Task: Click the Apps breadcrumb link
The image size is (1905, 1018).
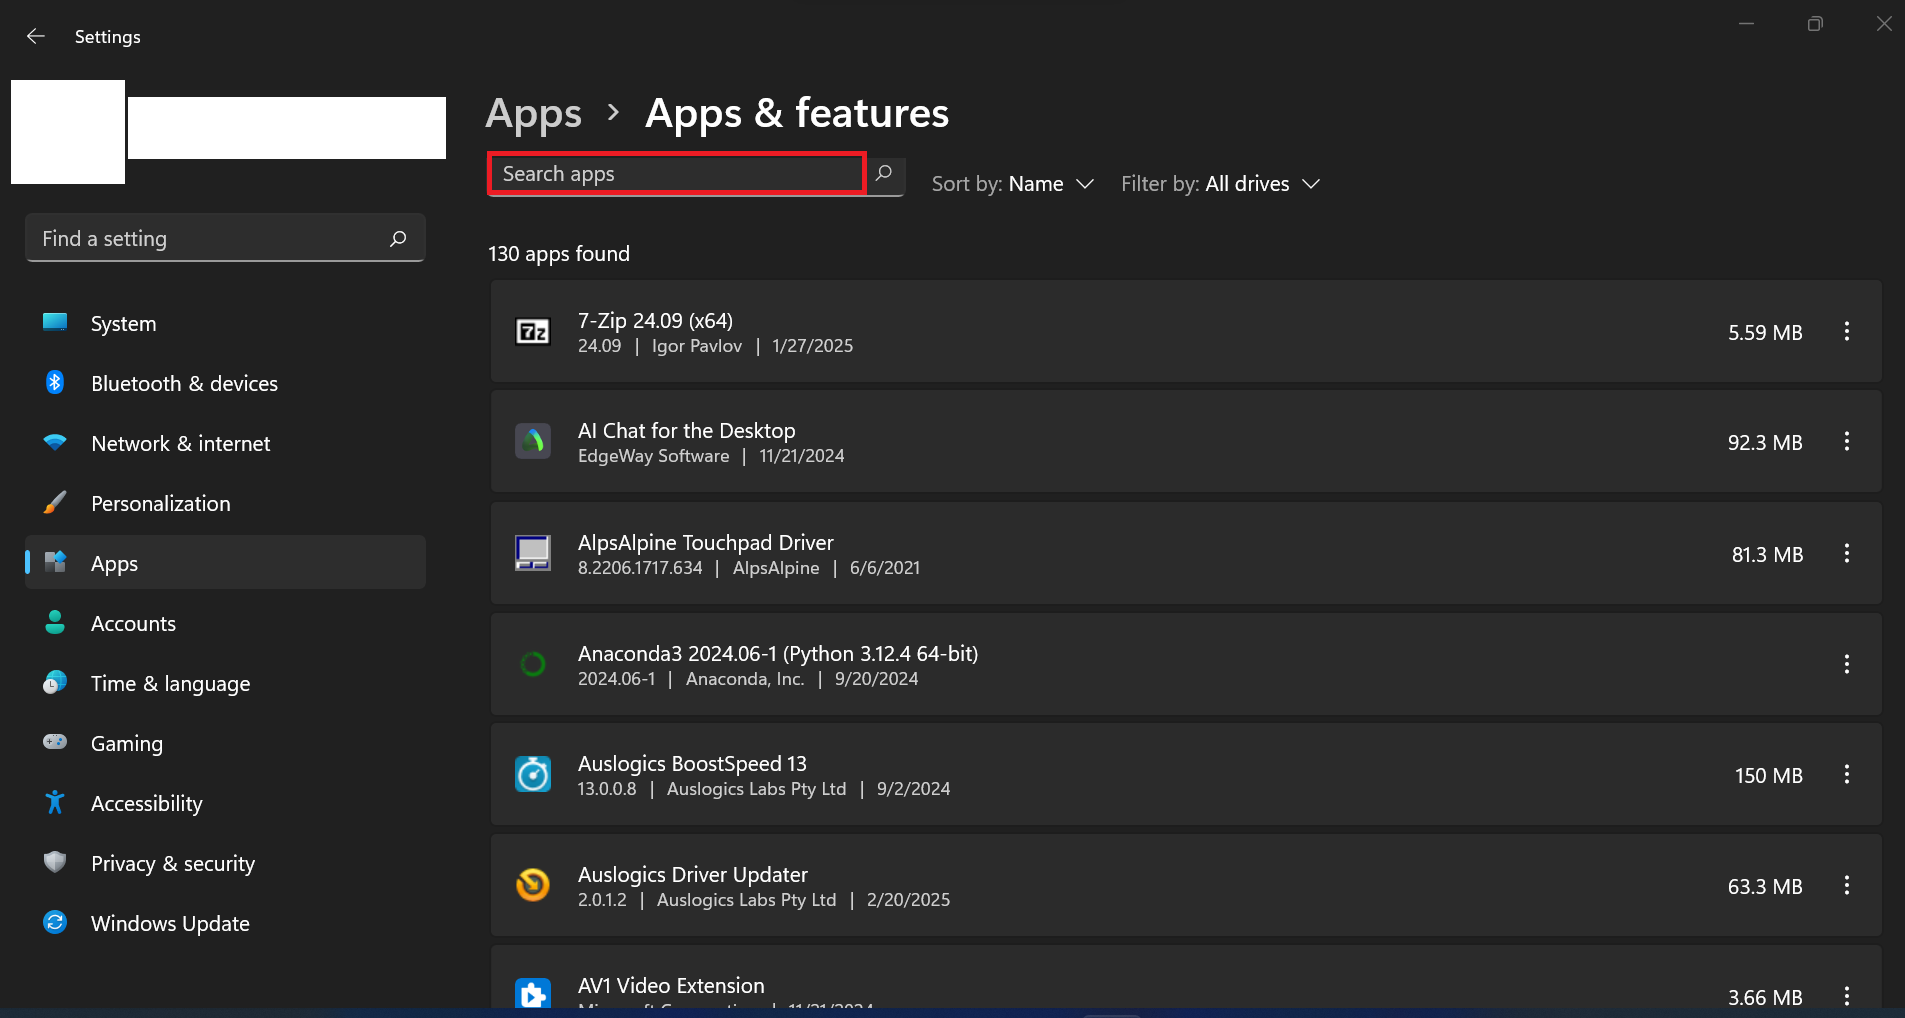Action: coord(534,114)
